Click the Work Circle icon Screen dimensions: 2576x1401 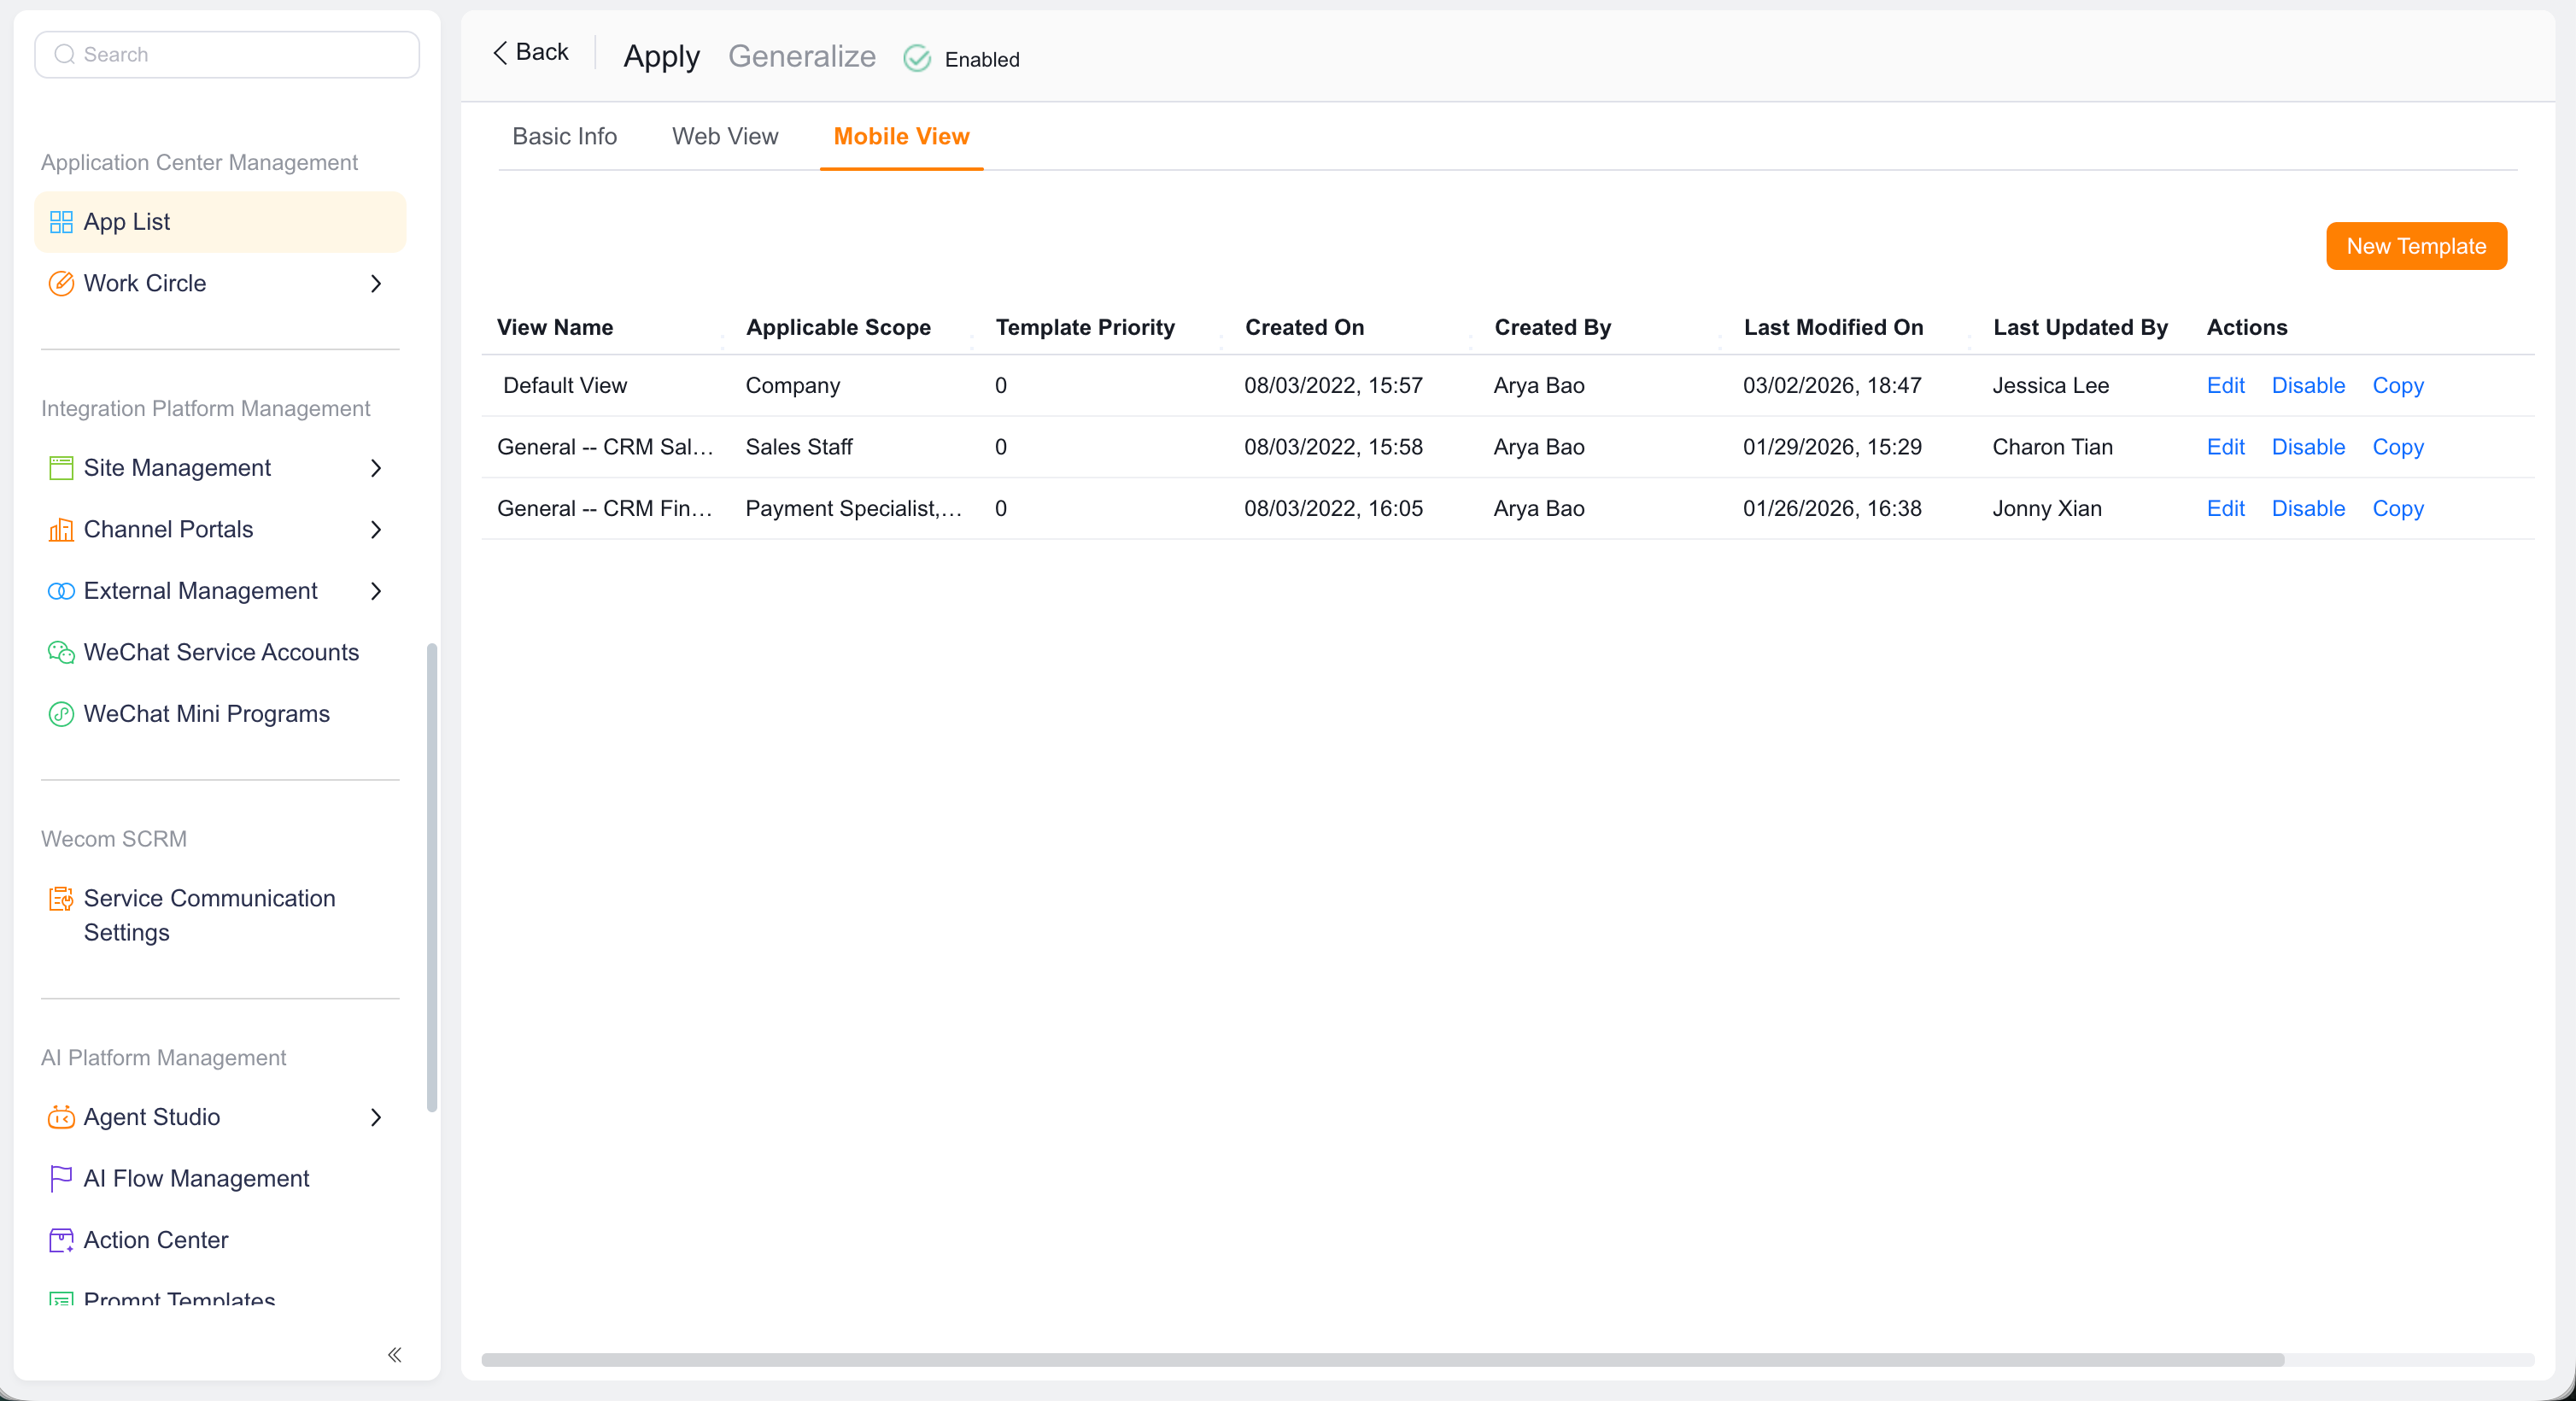click(61, 283)
